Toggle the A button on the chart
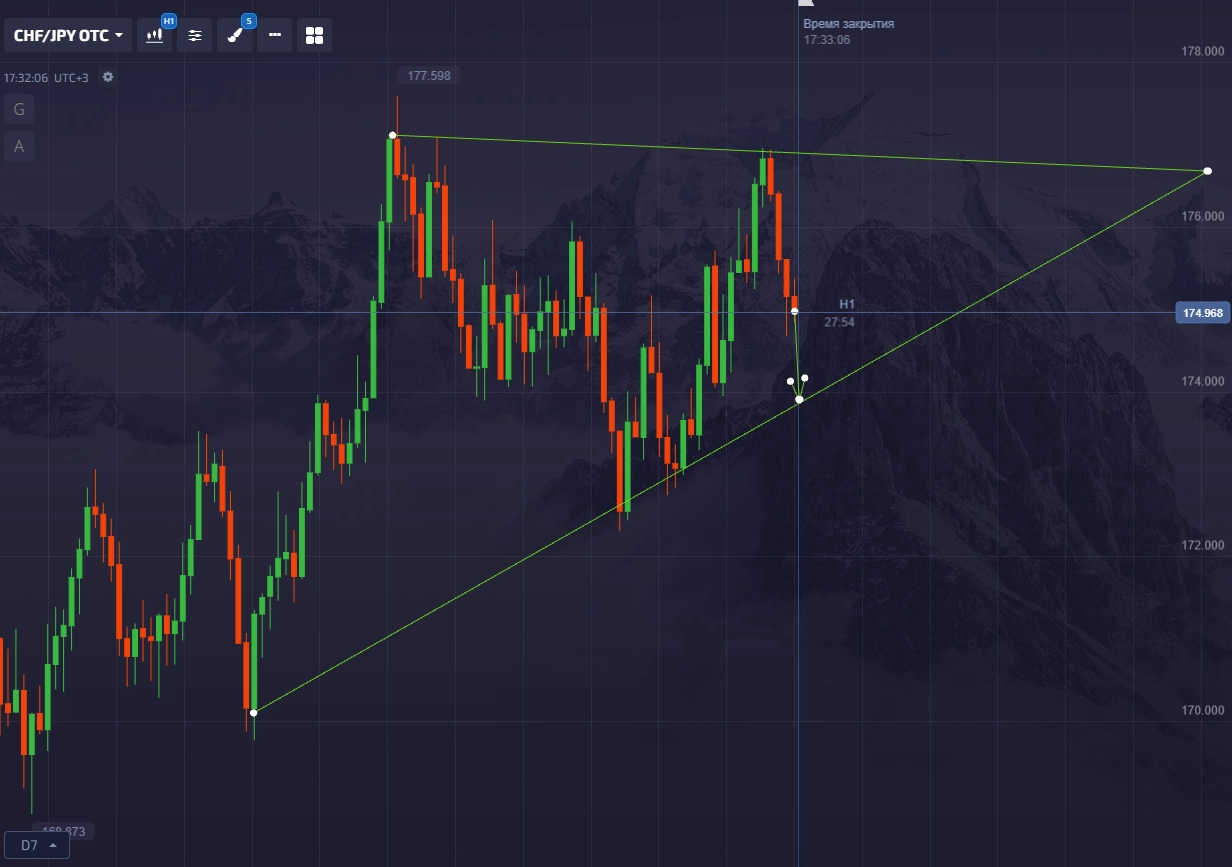1232x867 pixels. click(19, 146)
